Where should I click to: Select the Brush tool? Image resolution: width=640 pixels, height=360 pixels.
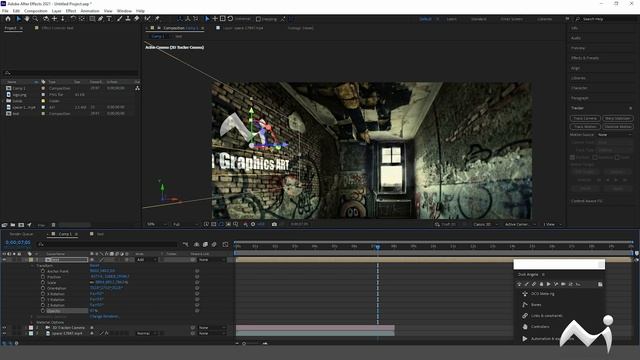coord(120,19)
